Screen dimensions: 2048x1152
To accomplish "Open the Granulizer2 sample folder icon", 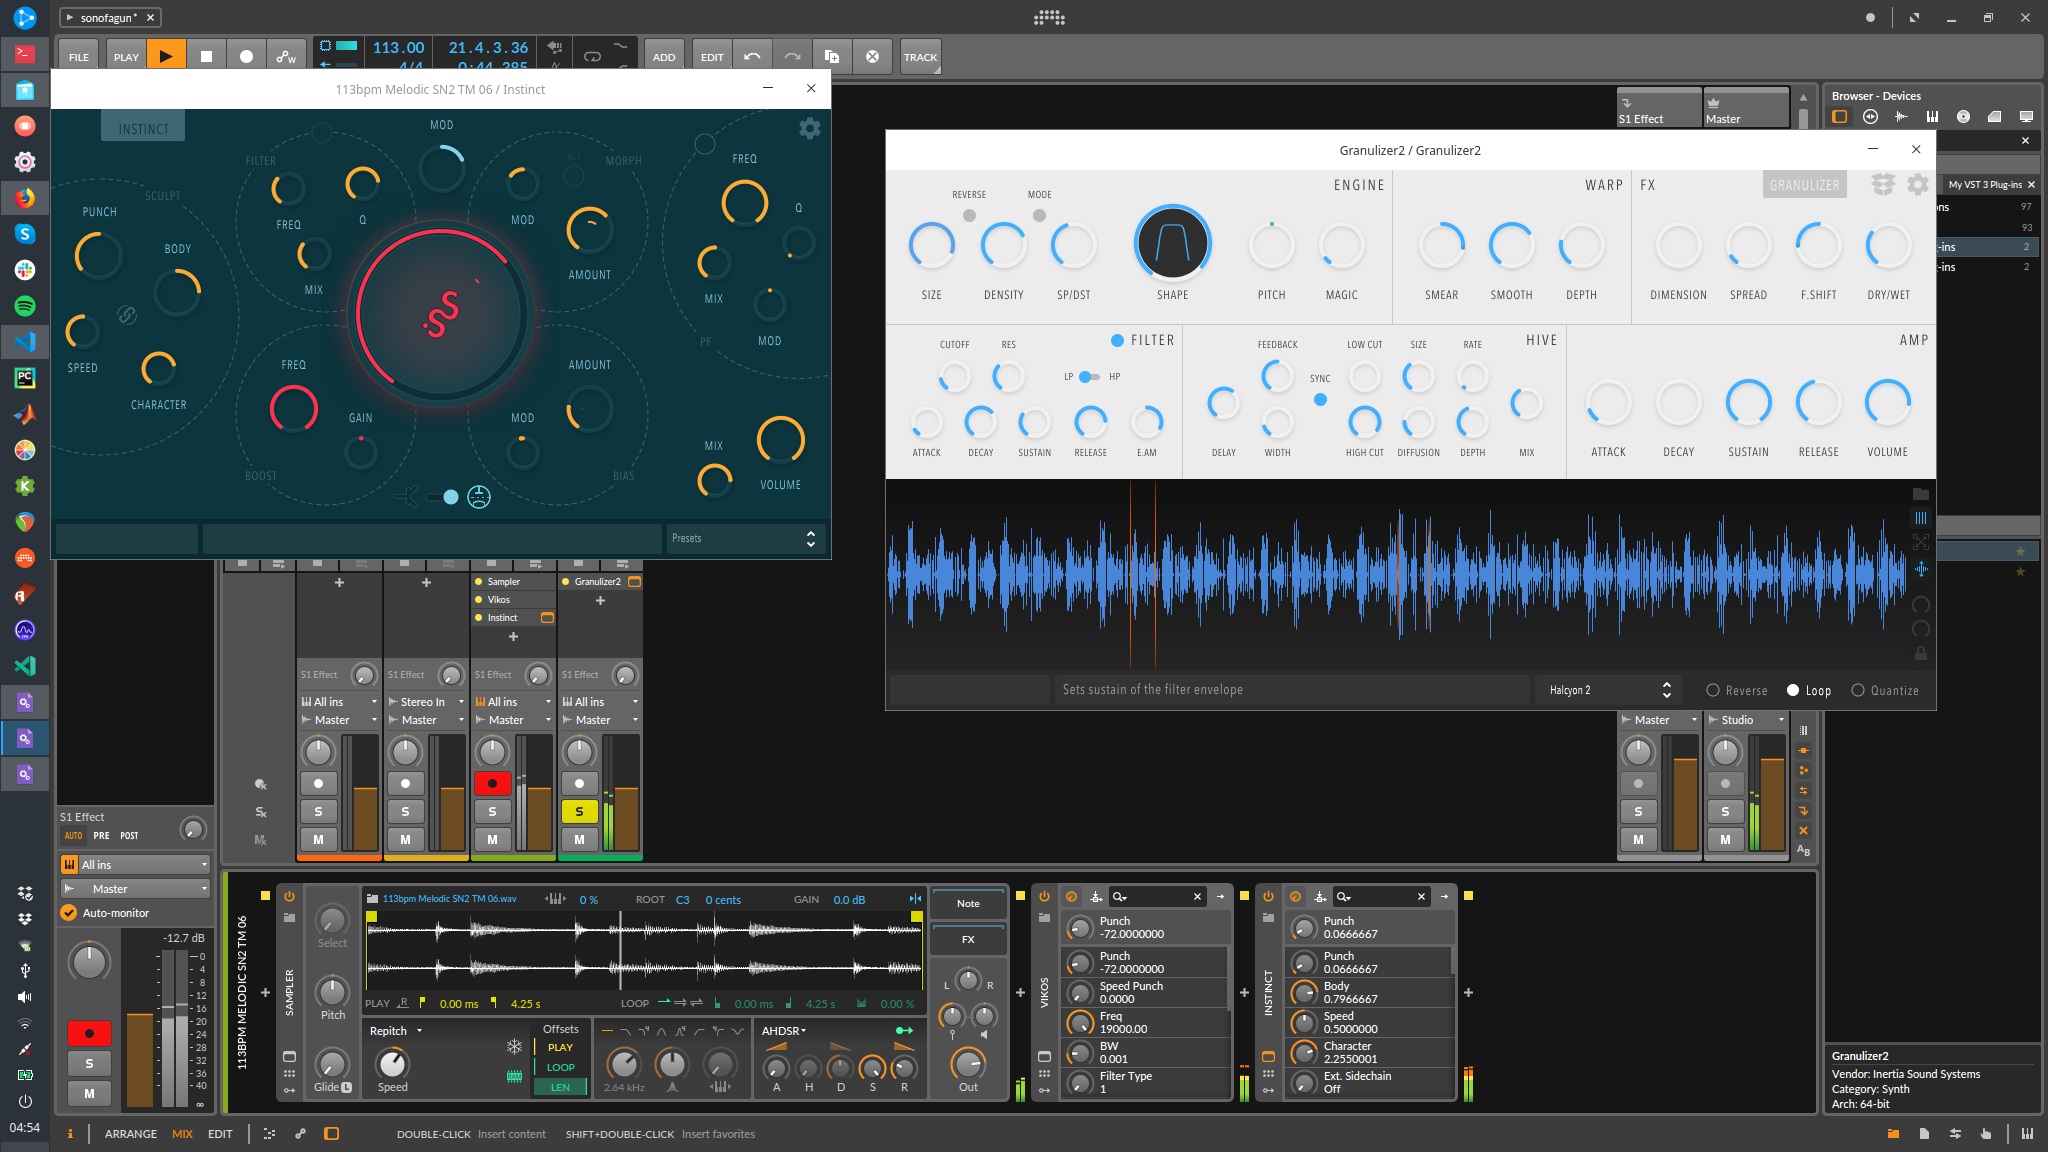I will tap(1920, 494).
